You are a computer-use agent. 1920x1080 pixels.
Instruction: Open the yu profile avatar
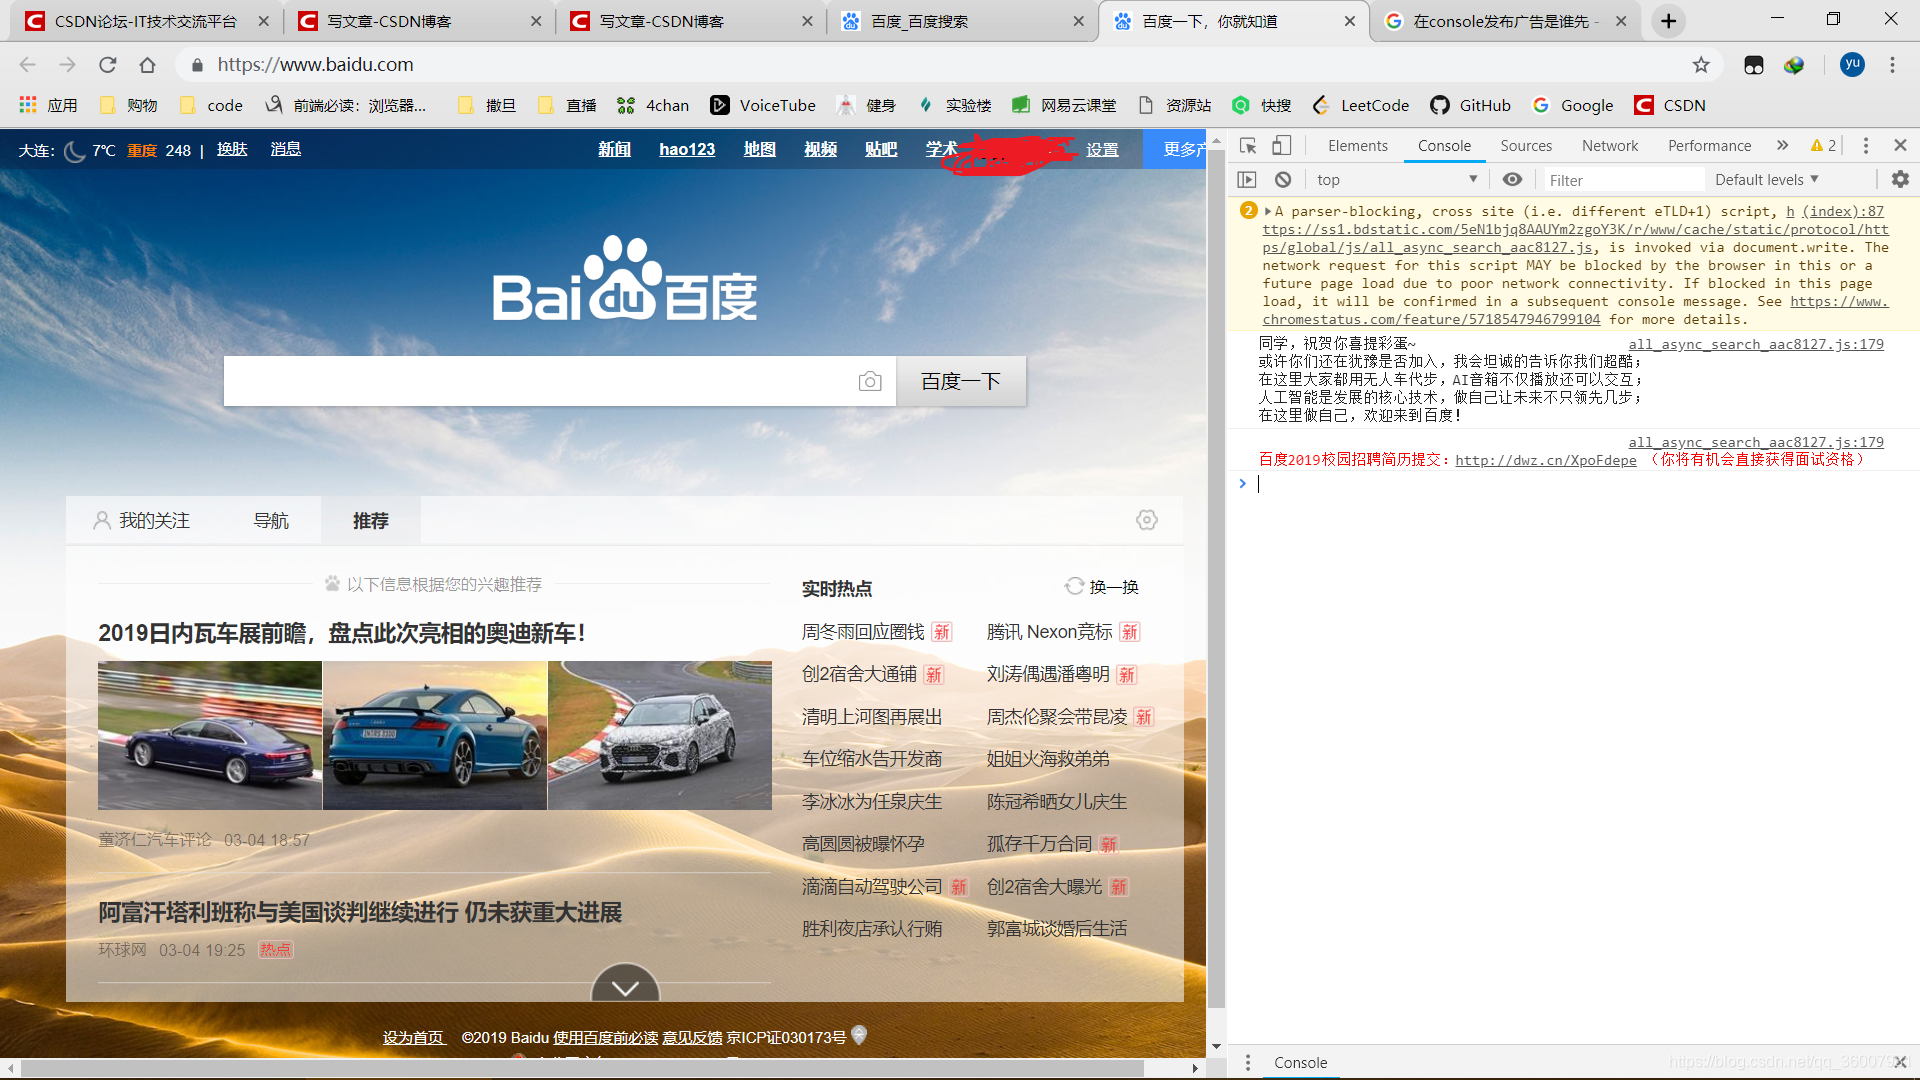coord(1853,64)
